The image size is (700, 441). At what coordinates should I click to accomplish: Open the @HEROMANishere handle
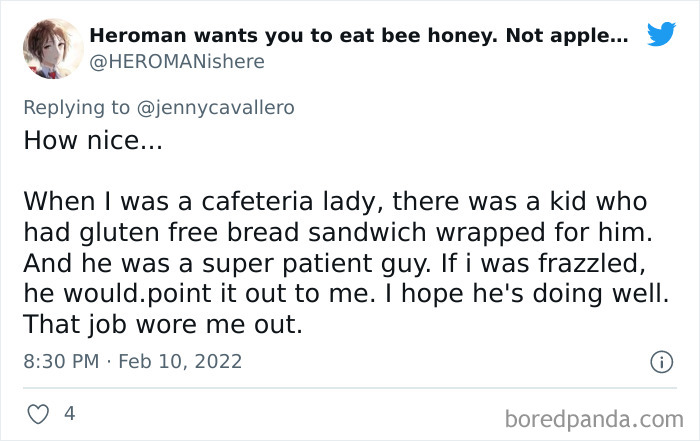pos(177,62)
